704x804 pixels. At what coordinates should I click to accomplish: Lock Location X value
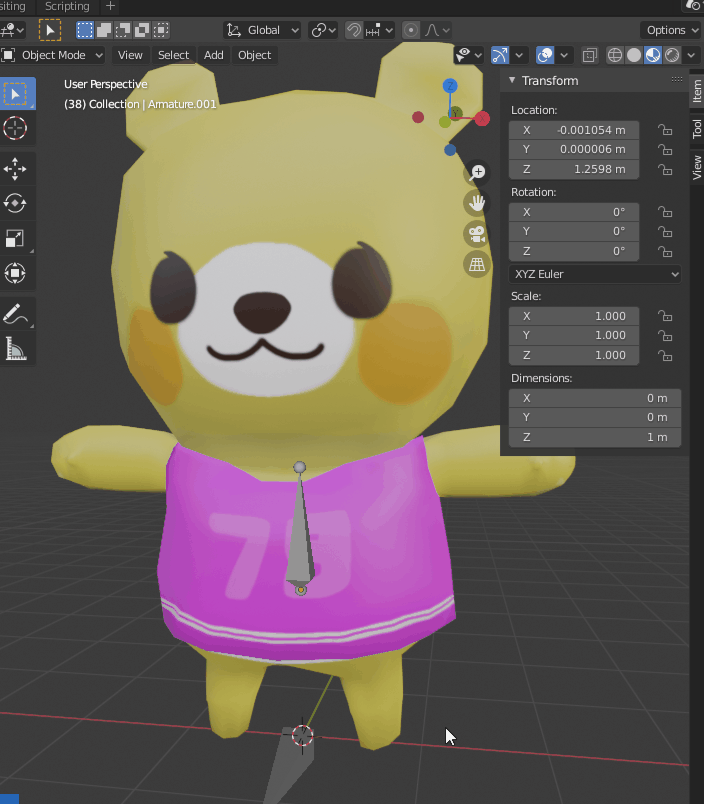[665, 130]
